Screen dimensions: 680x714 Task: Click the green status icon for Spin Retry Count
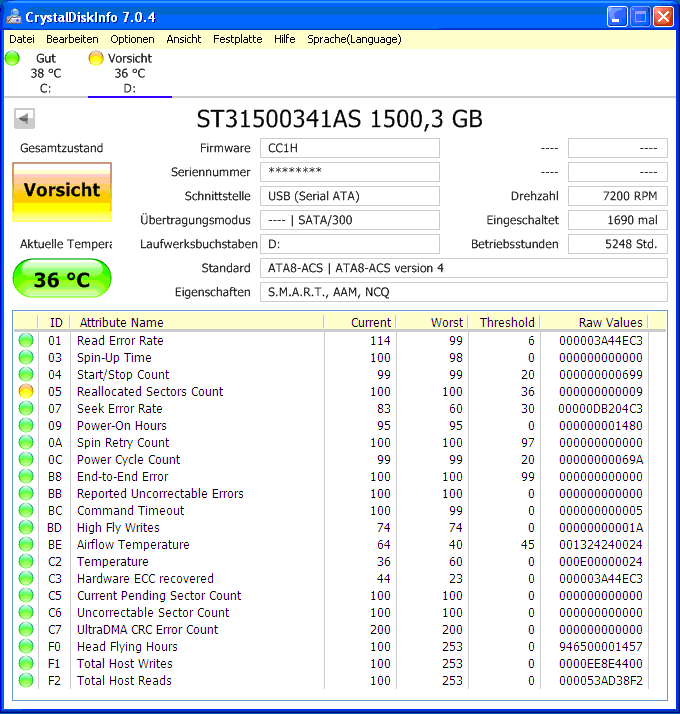click(x=26, y=442)
